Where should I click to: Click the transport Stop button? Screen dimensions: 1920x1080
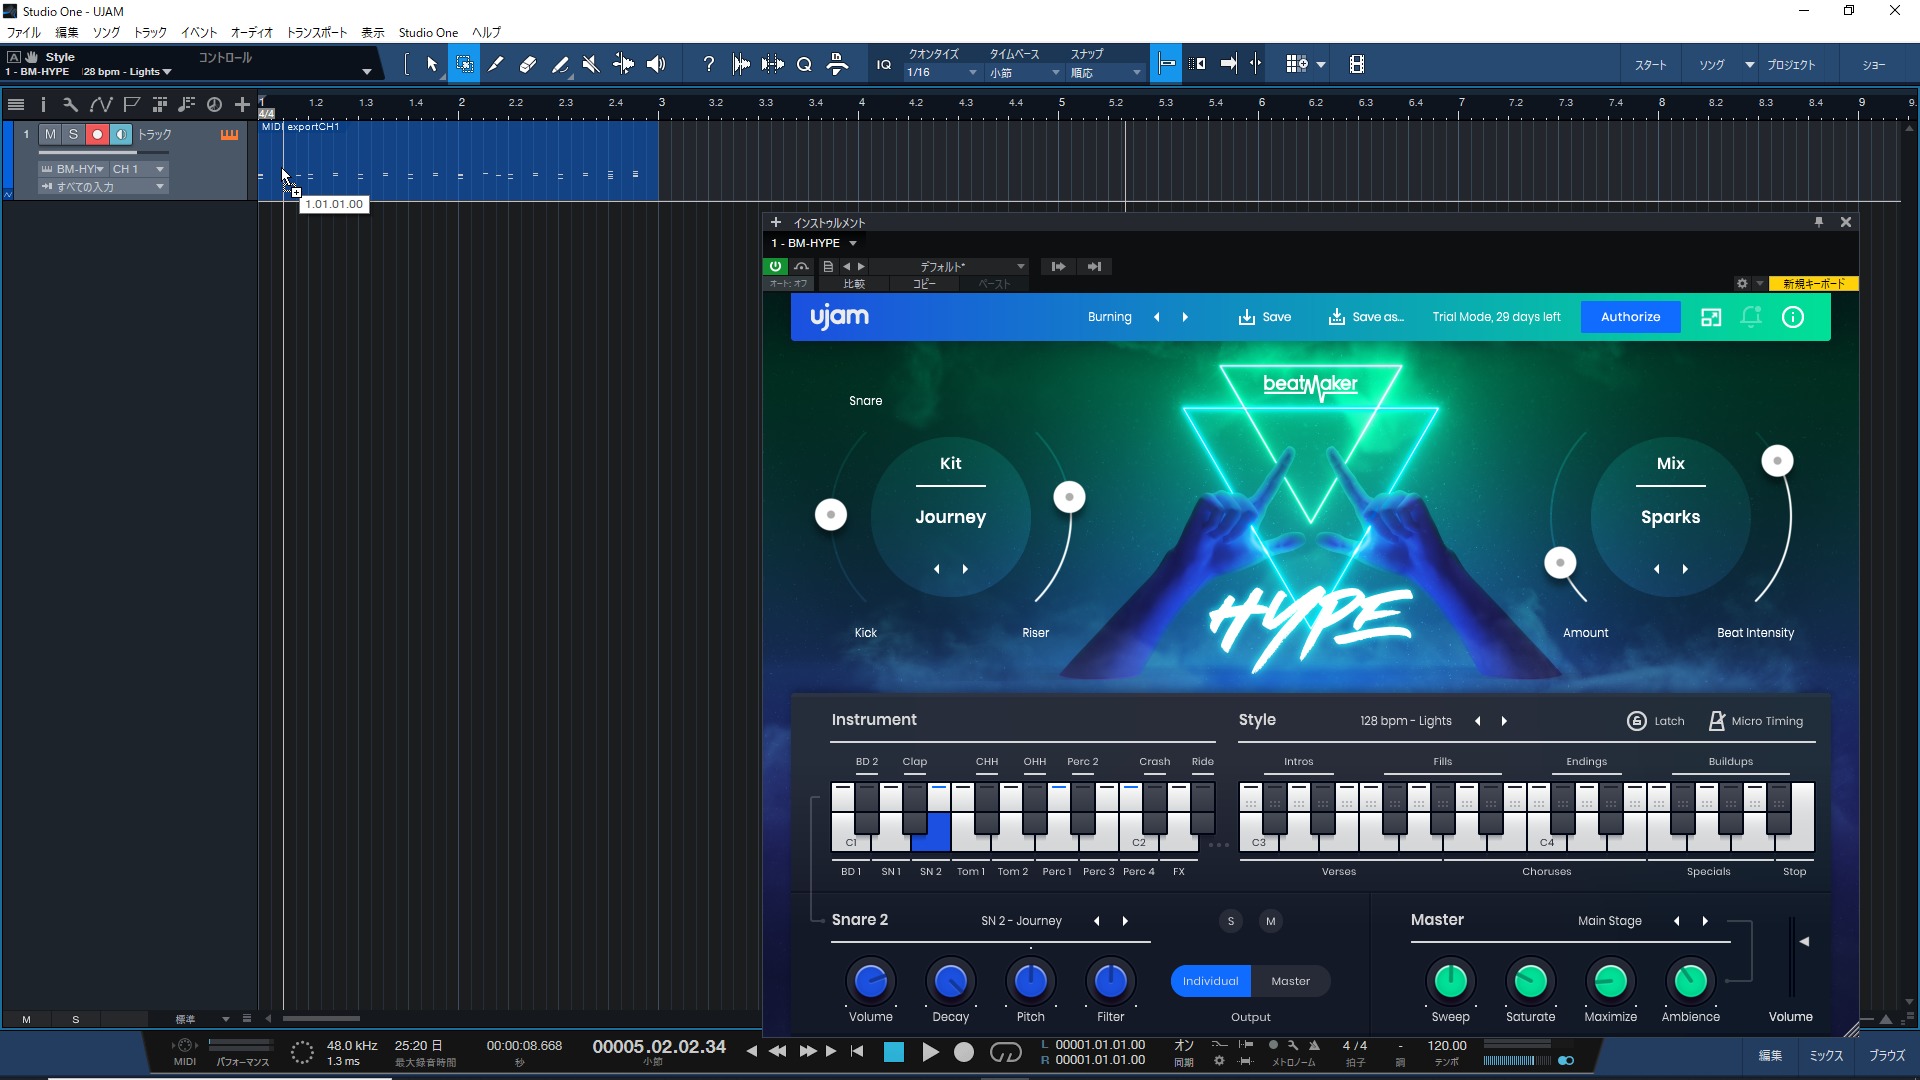coord(894,1052)
